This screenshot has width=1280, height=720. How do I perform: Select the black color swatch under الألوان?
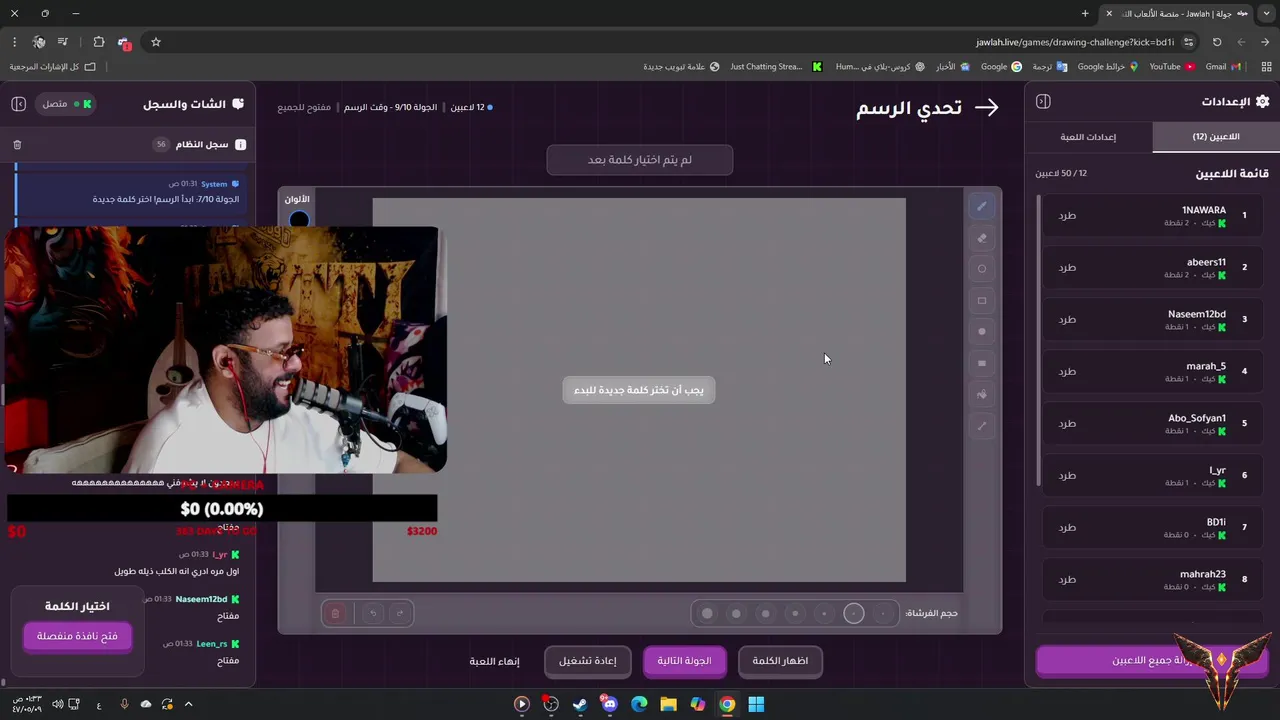point(298,219)
